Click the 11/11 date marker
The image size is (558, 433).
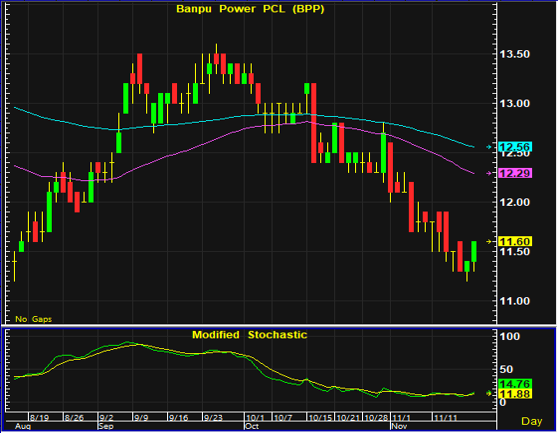coord(445,417)
